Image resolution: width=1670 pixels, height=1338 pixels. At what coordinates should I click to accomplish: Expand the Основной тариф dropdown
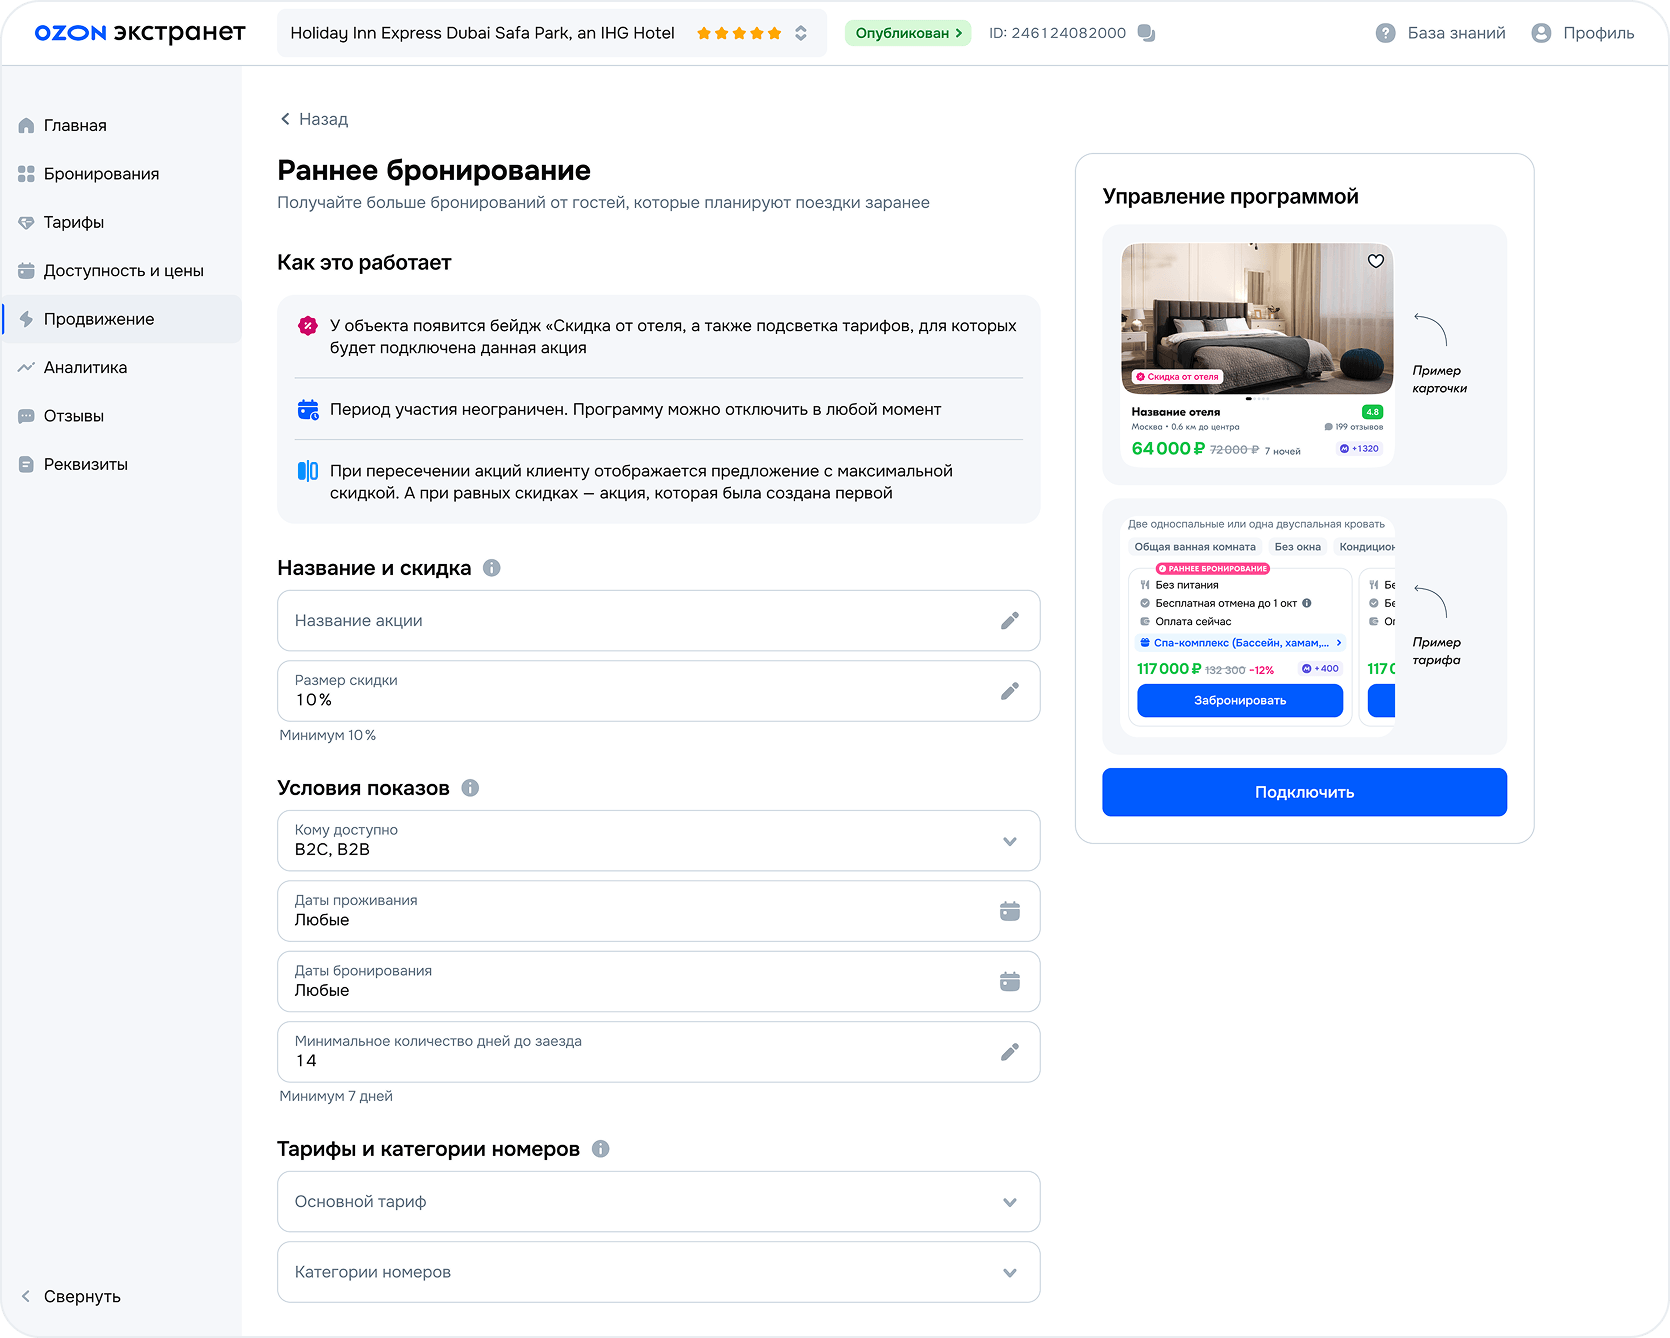(x=1010, y=1202)
